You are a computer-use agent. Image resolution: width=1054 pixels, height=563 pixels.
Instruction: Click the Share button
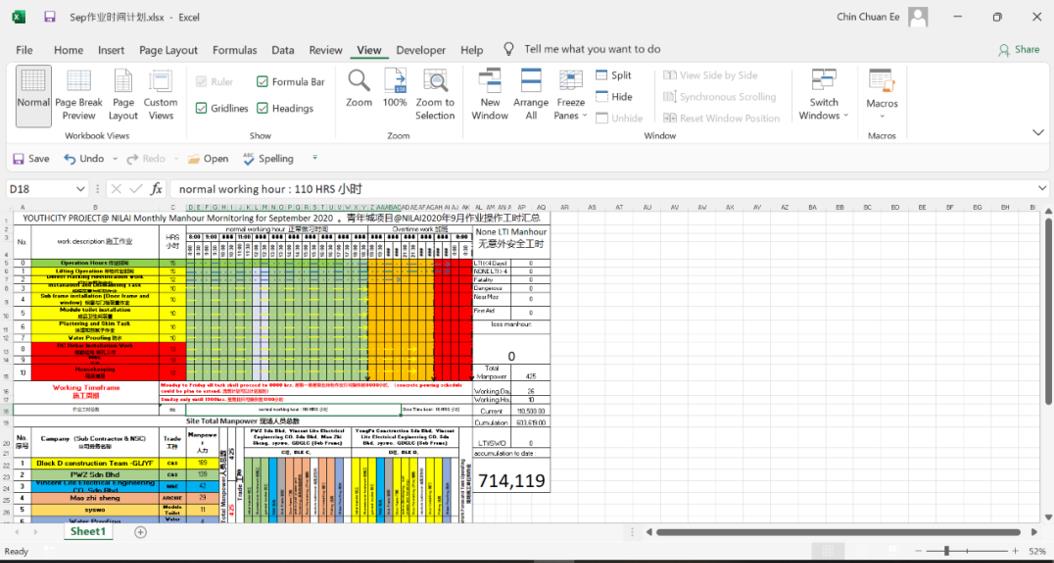(x=1019, y=50)
